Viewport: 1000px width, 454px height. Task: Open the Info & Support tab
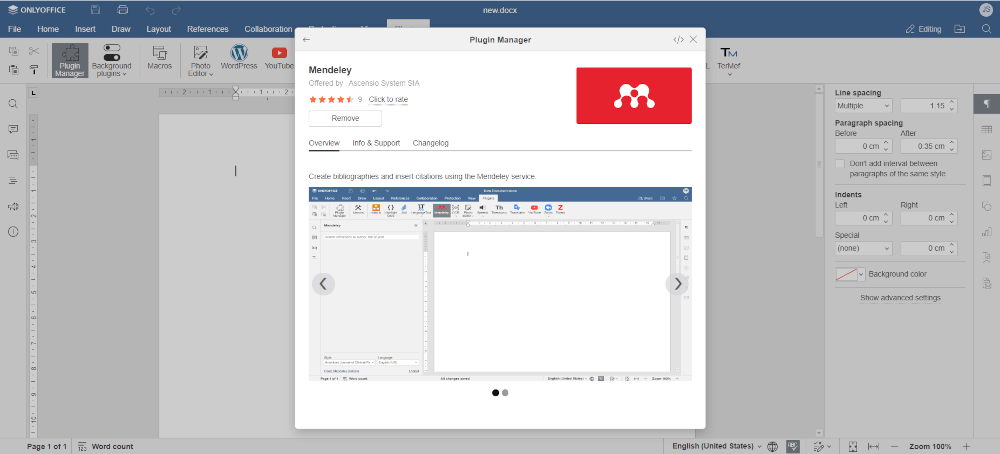376,143
